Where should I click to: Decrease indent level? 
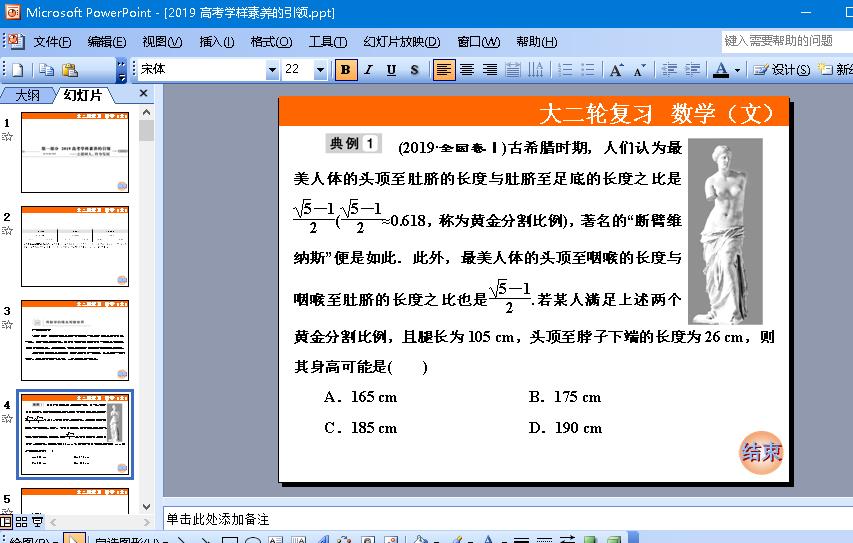coord(669,70)
